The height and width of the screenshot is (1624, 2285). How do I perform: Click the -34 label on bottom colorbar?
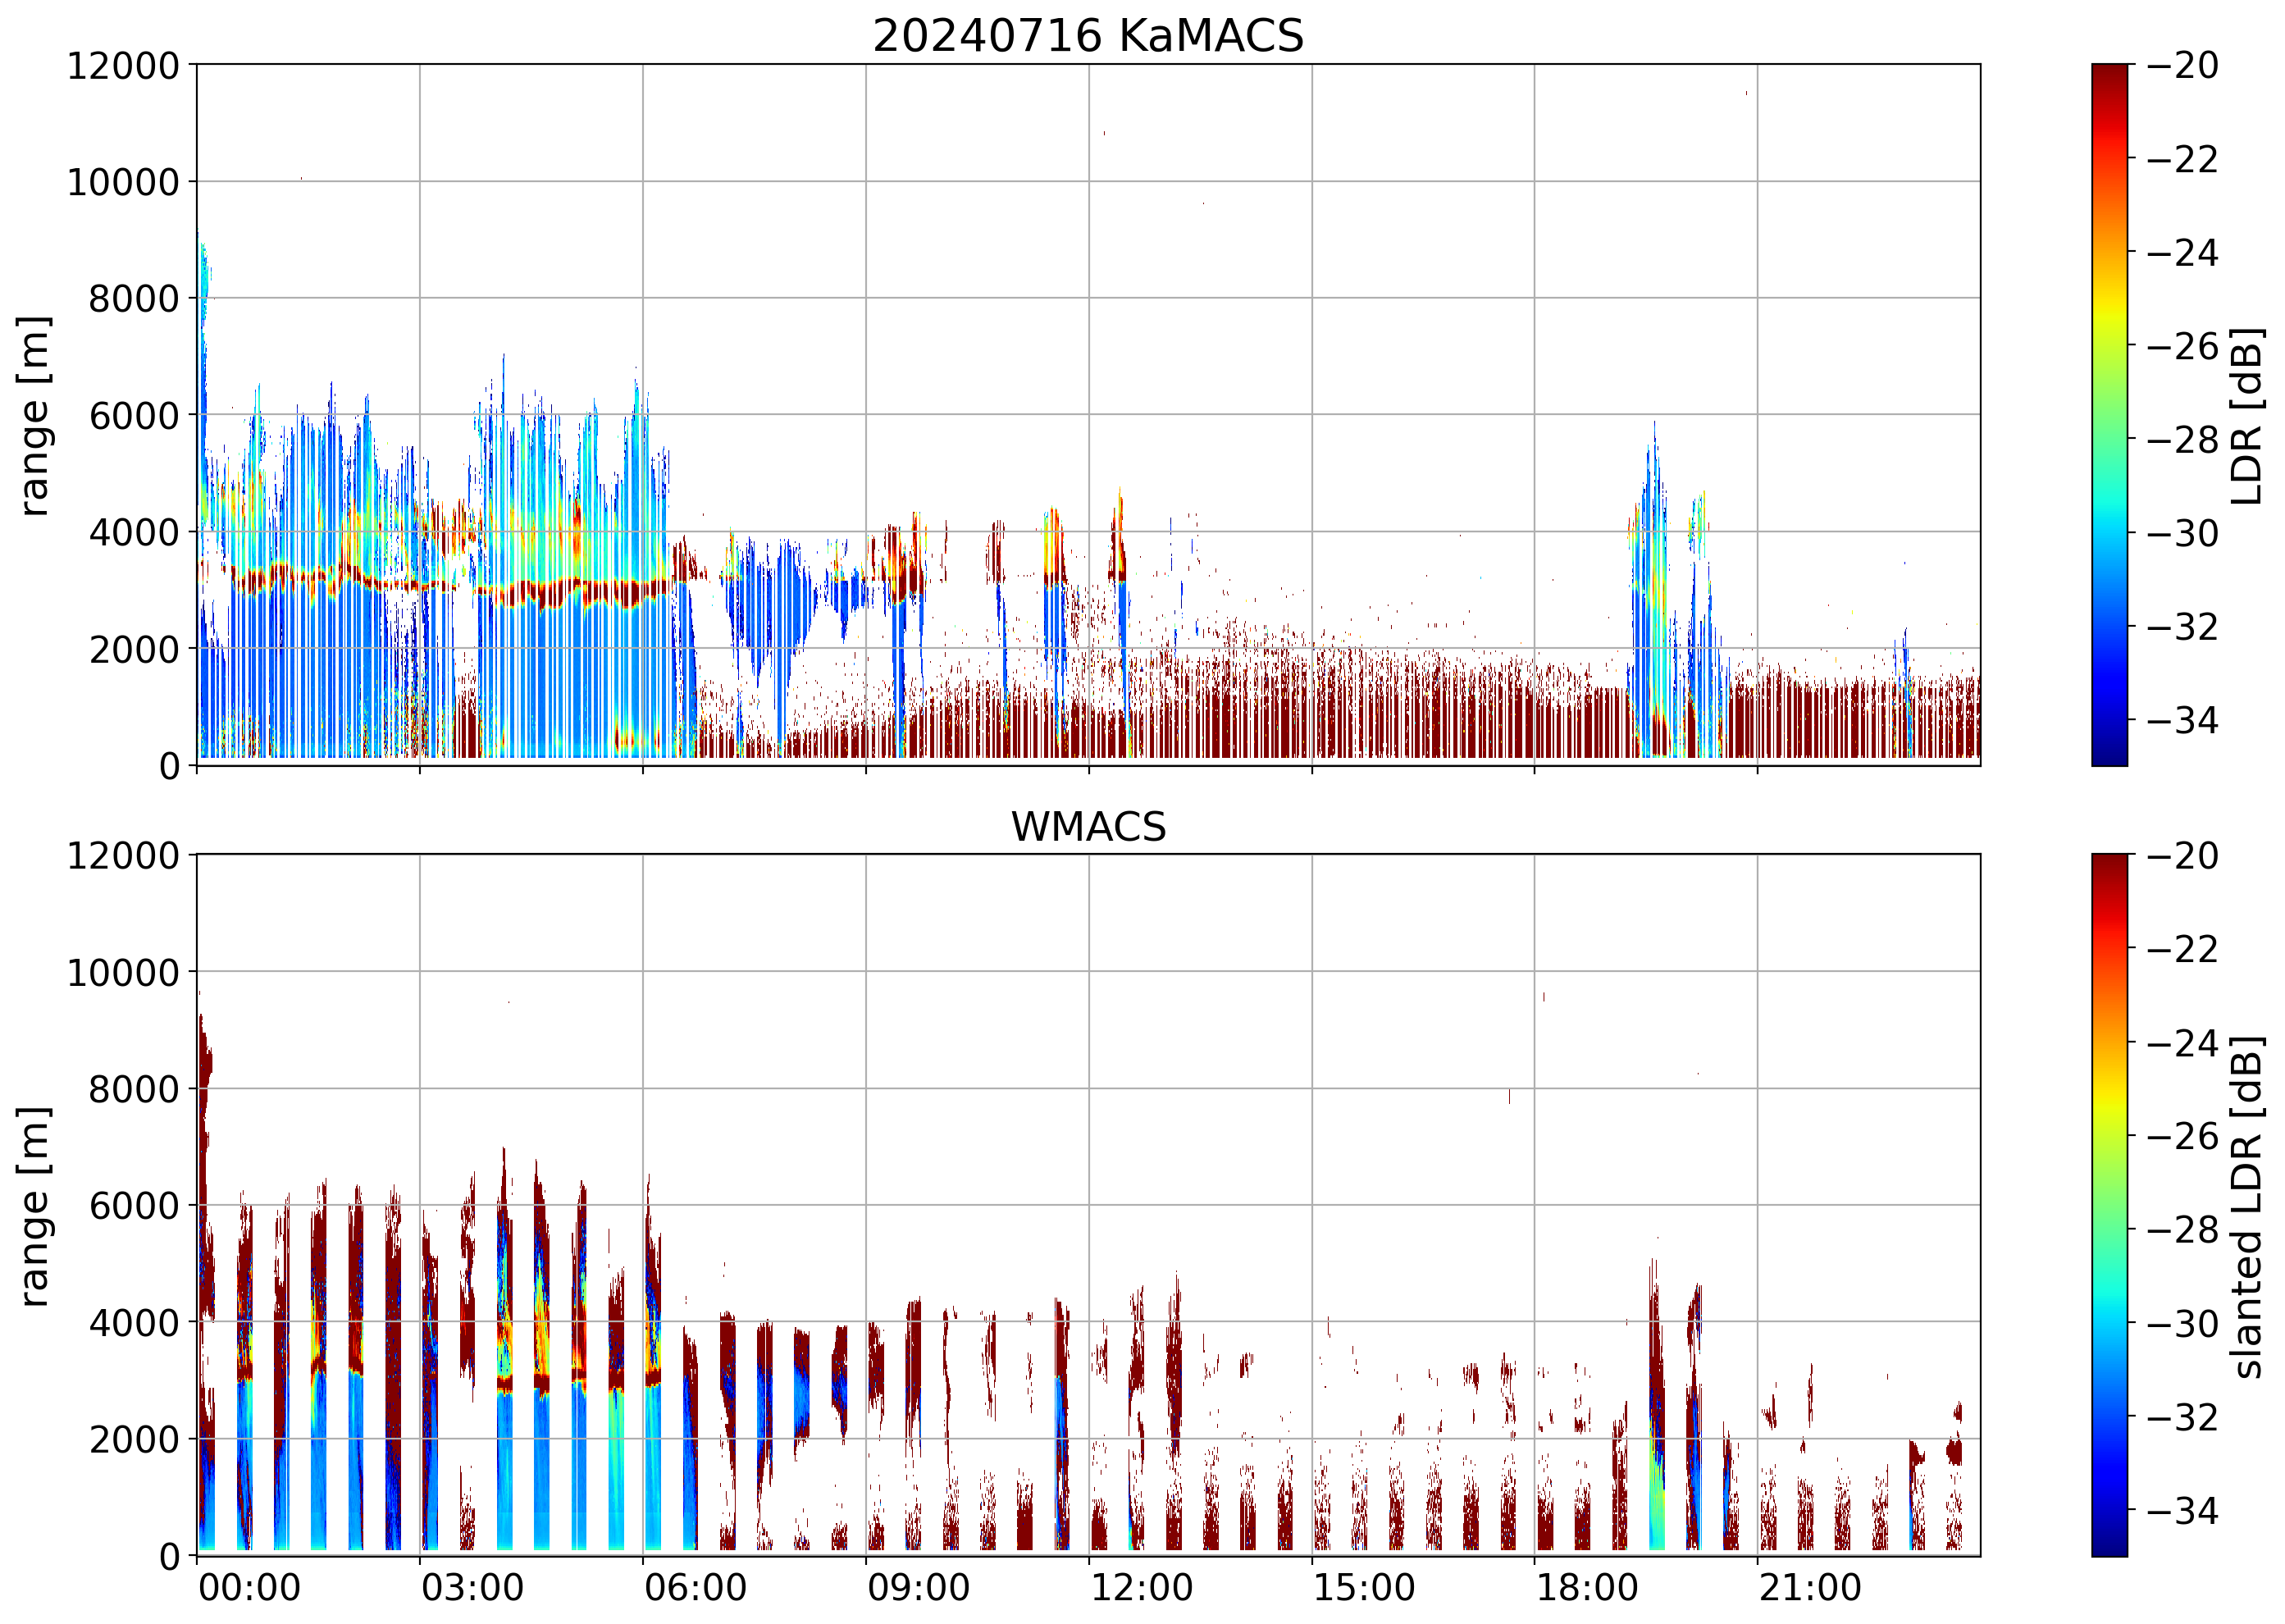pos(2182,1510)
